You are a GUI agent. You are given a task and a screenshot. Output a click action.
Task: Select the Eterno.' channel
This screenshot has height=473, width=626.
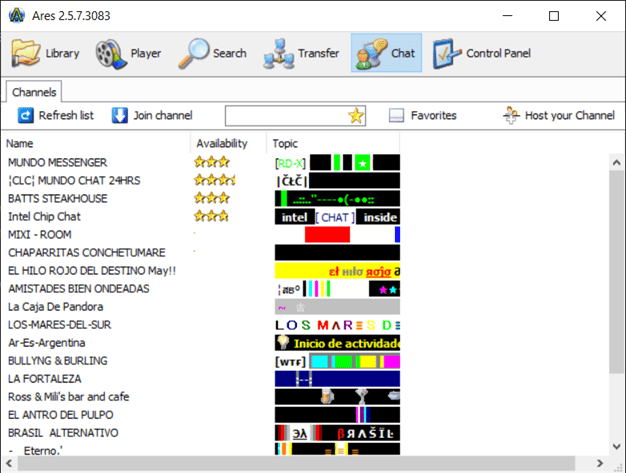tap(36, 451)
